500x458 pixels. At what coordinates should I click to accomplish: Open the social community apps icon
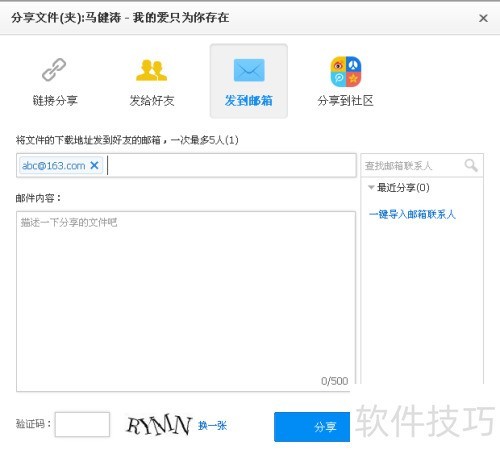[x=346, y=71]
